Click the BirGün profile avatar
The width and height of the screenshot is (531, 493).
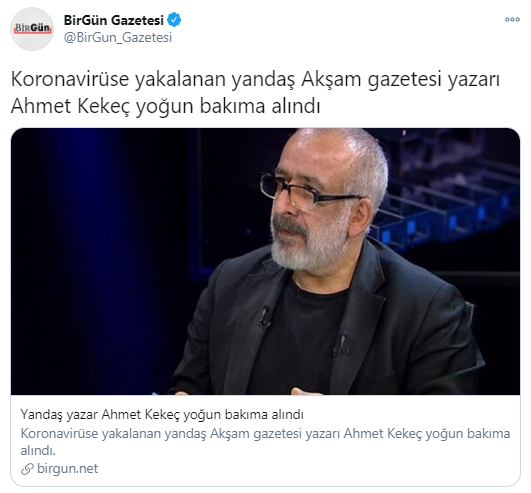tap(32, 29)
